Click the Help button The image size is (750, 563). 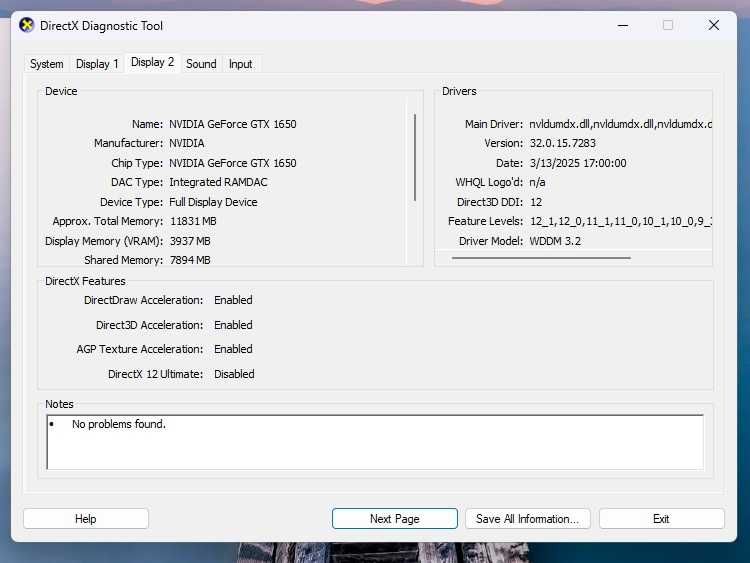coord(86,519)
